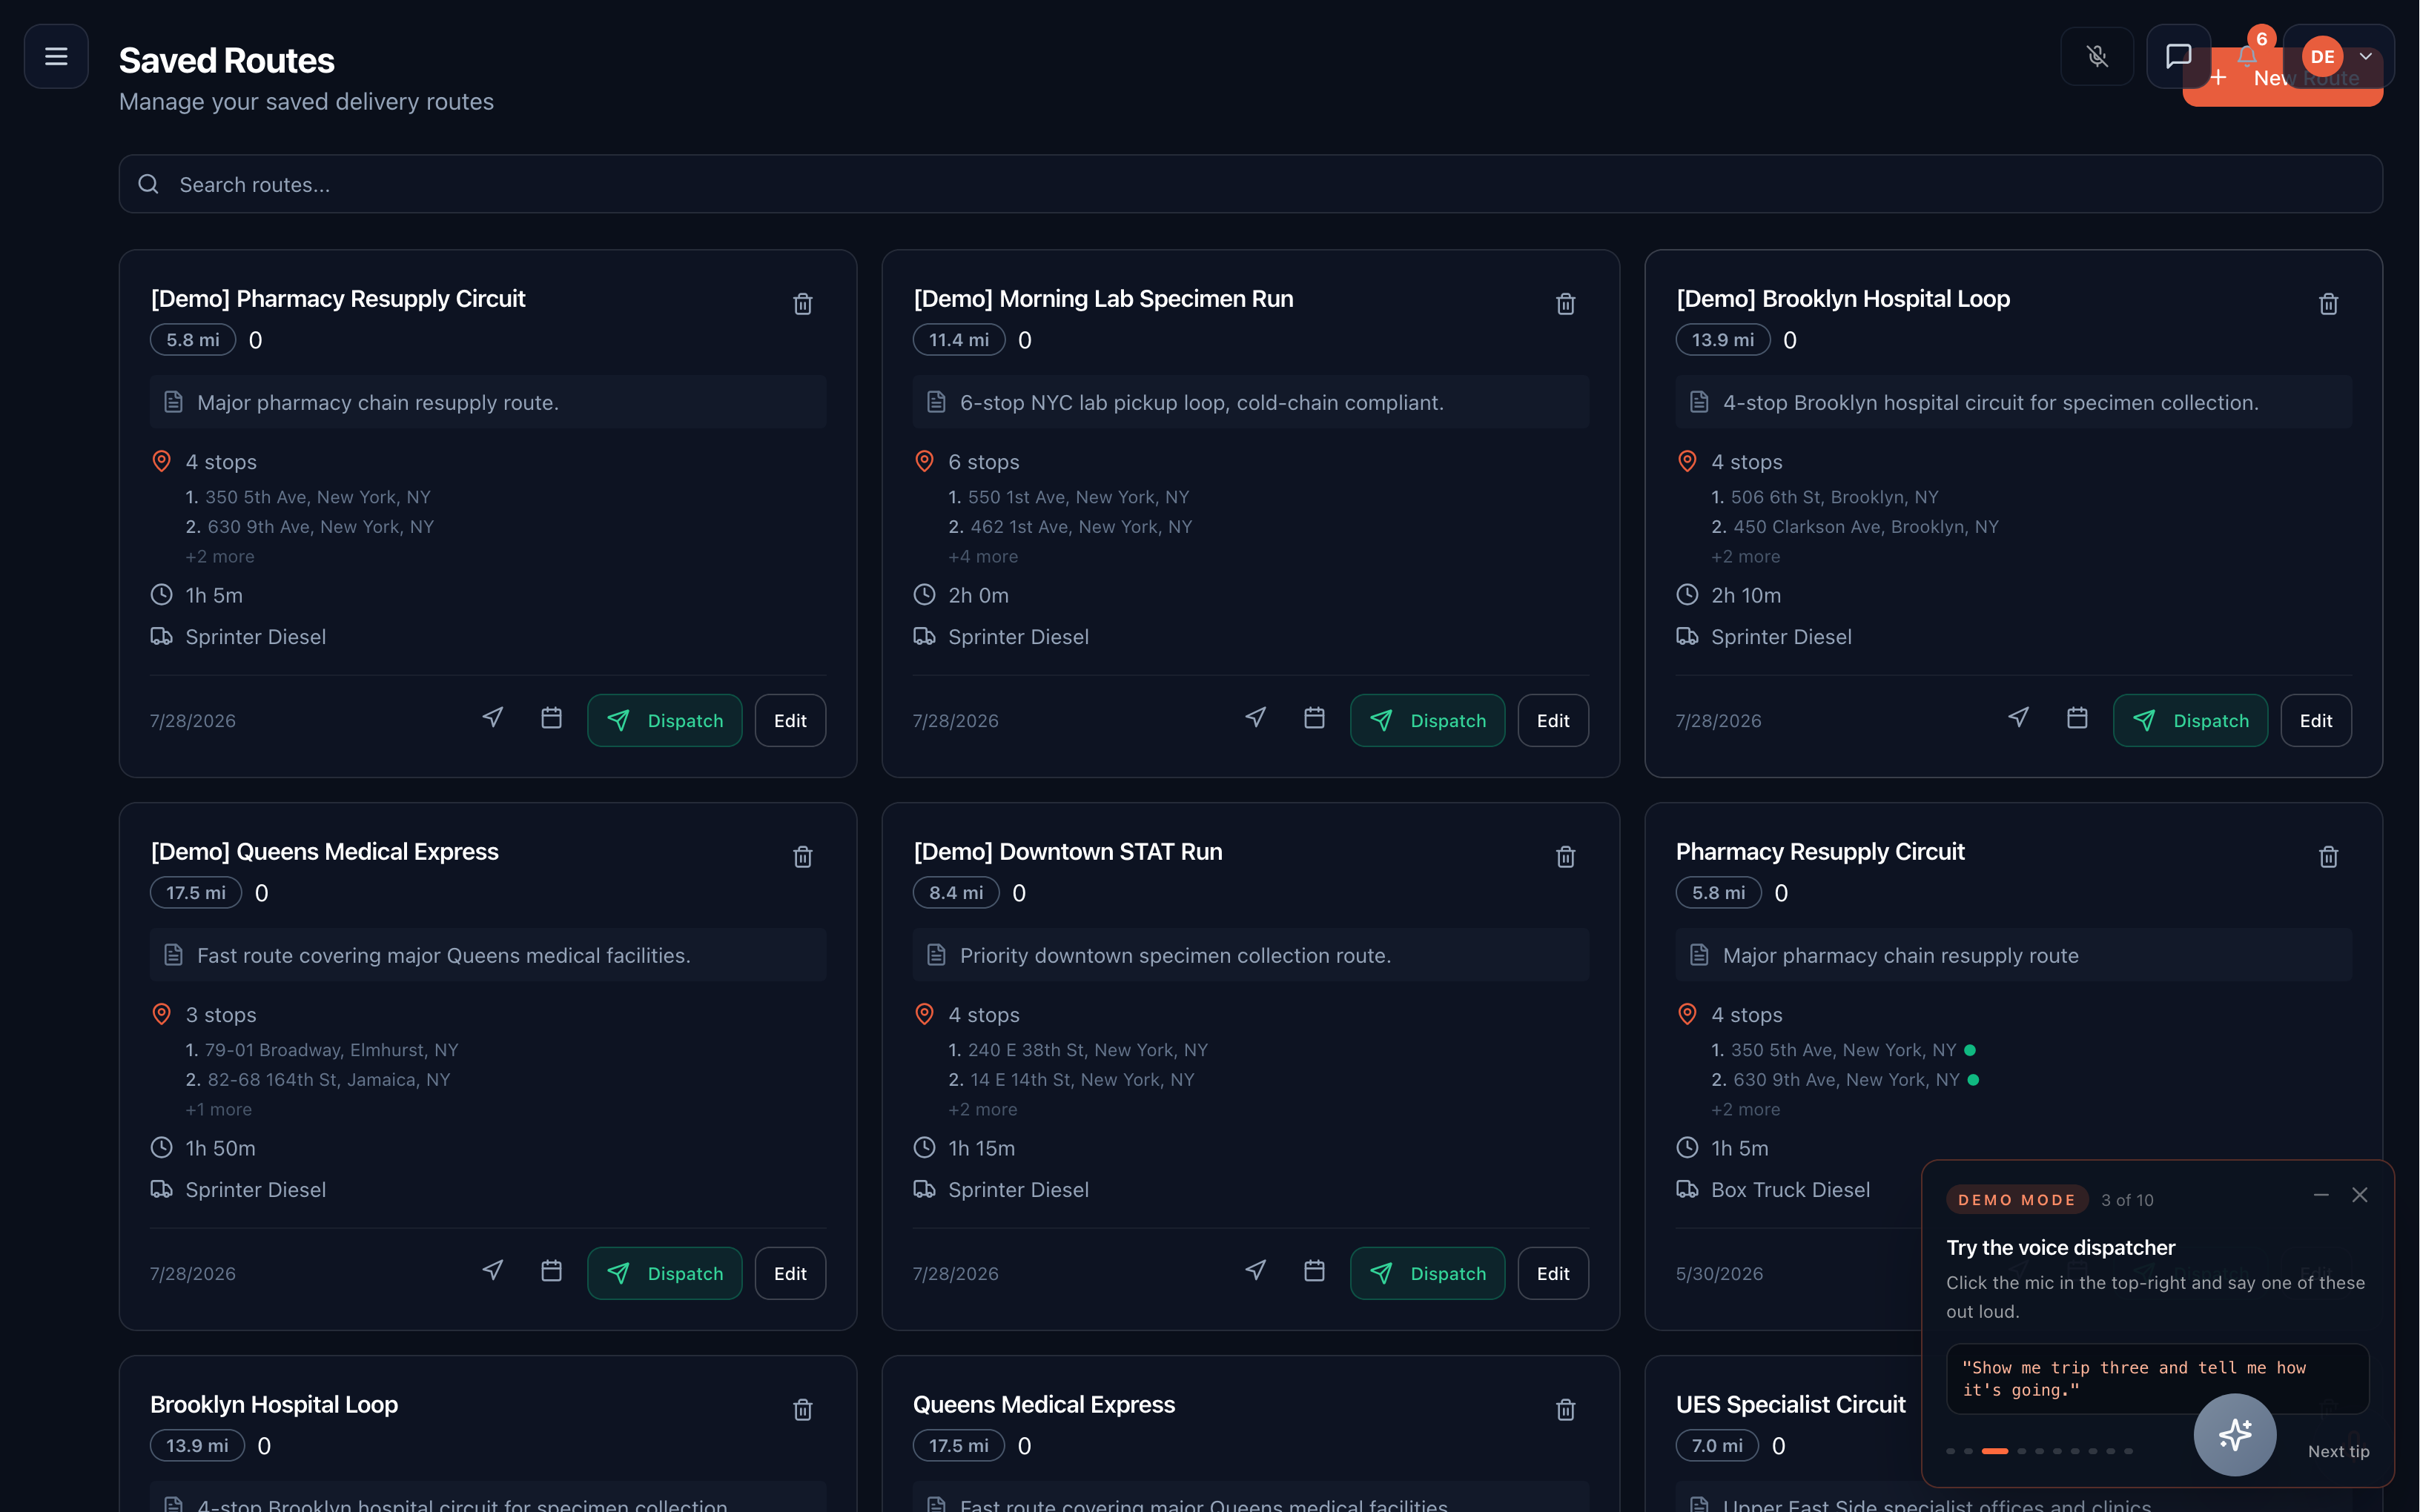Viewport: 2420px width, 1512px height.
Task: Focus the Search routes field
Action: [x=1250, y=184]
